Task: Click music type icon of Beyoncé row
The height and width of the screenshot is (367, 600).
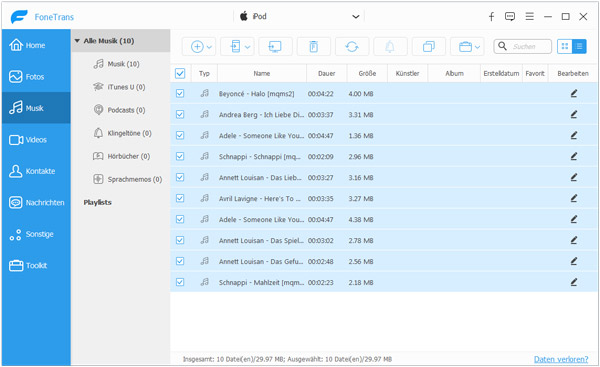Action: 205,93
